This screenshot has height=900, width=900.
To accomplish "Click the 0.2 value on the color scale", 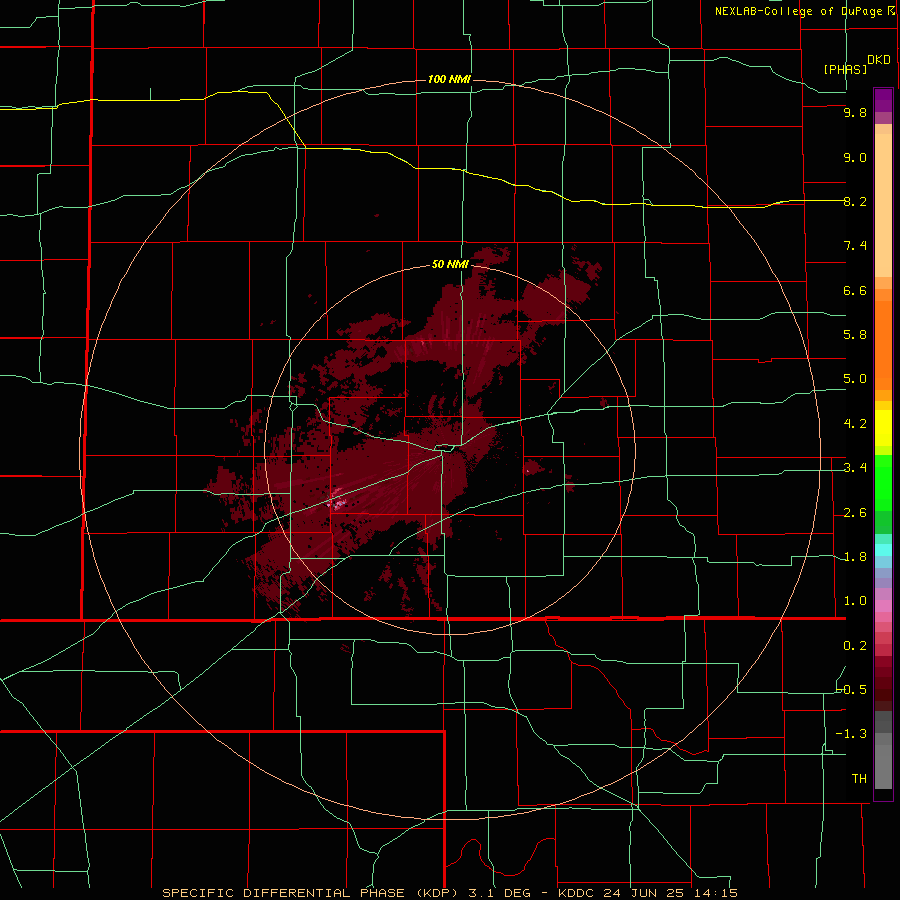I will pyautogui.click(x=855, y=645).
